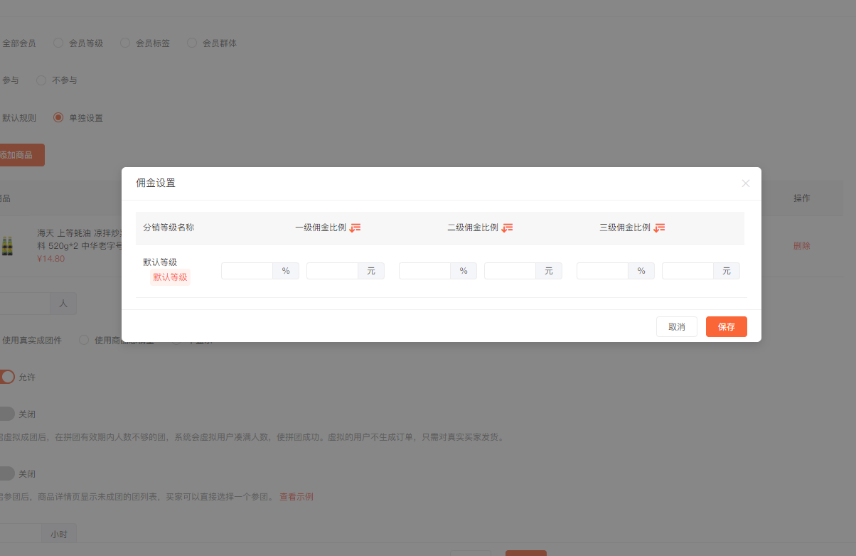Toggle the 允许 switch
856x556 pixels.
[x=7, y=377]
